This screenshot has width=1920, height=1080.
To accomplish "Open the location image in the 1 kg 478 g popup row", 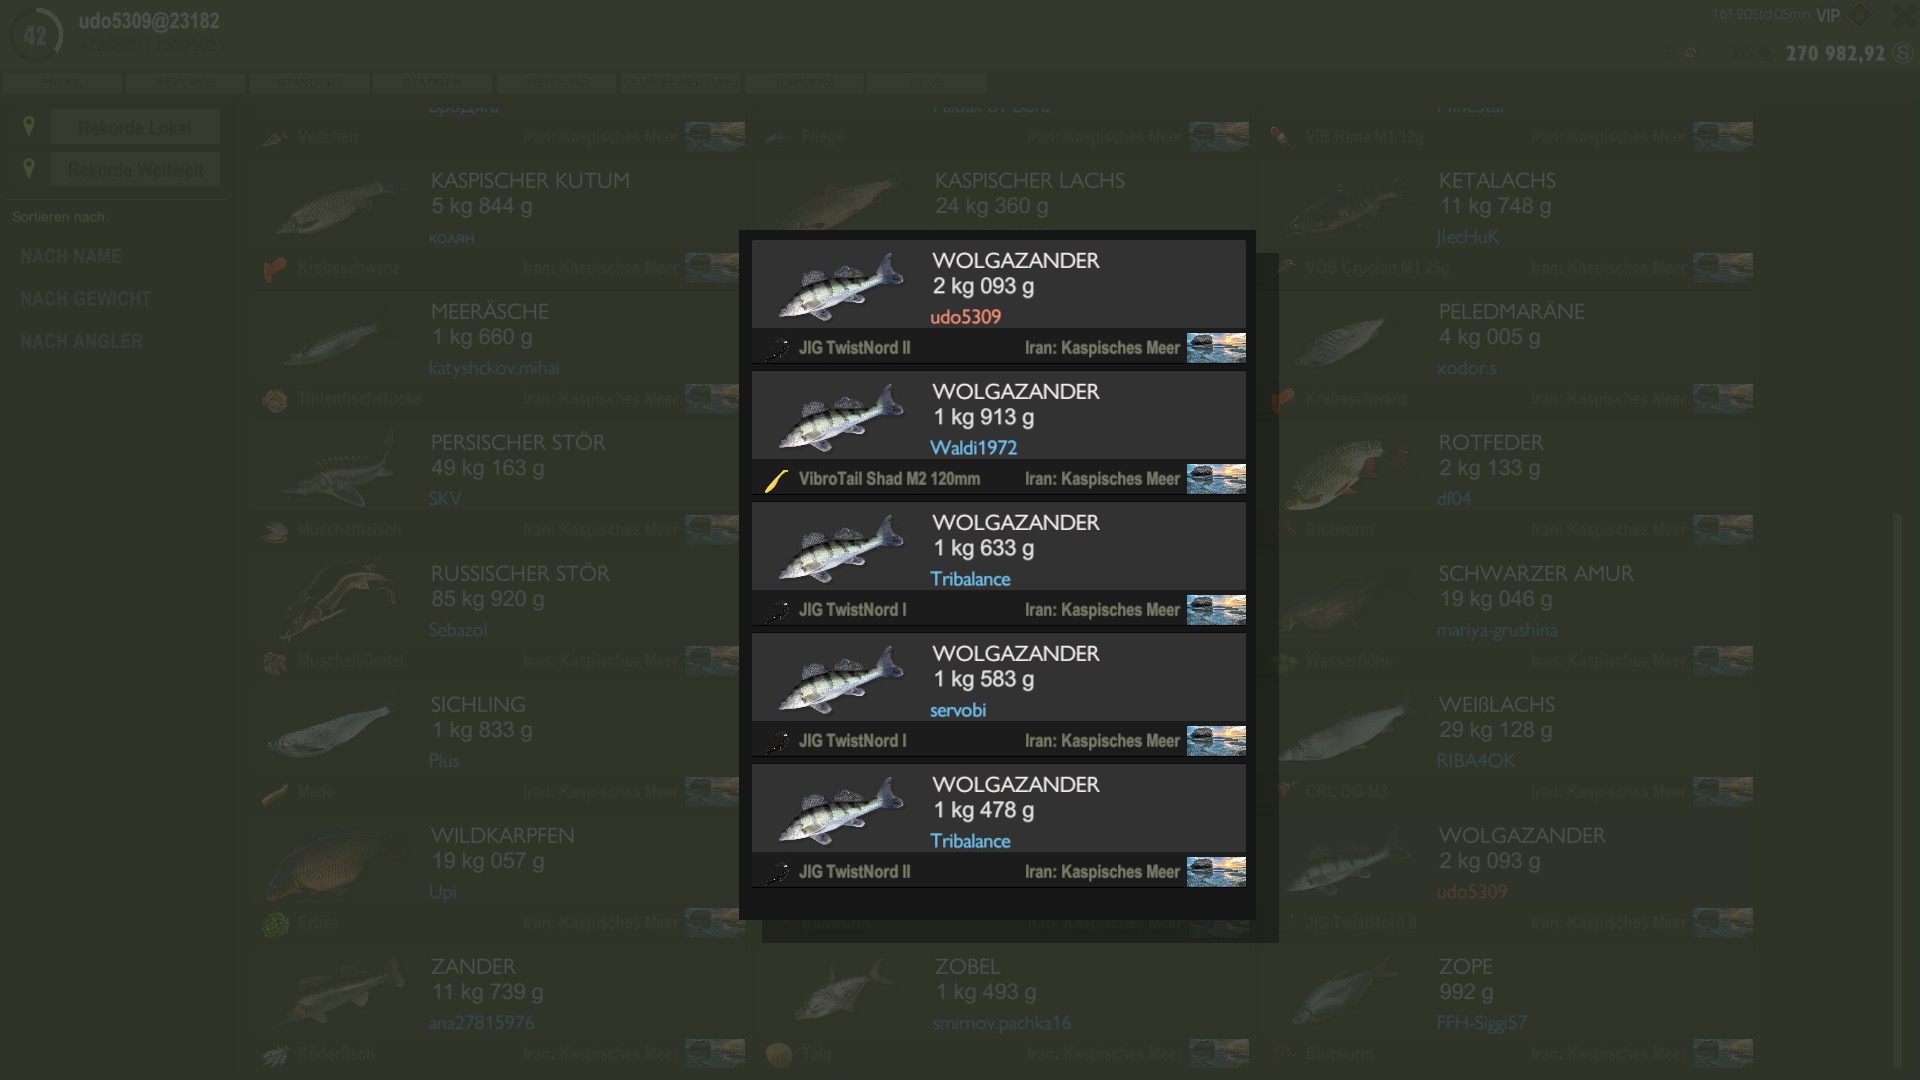I will tap(1216, 872).
